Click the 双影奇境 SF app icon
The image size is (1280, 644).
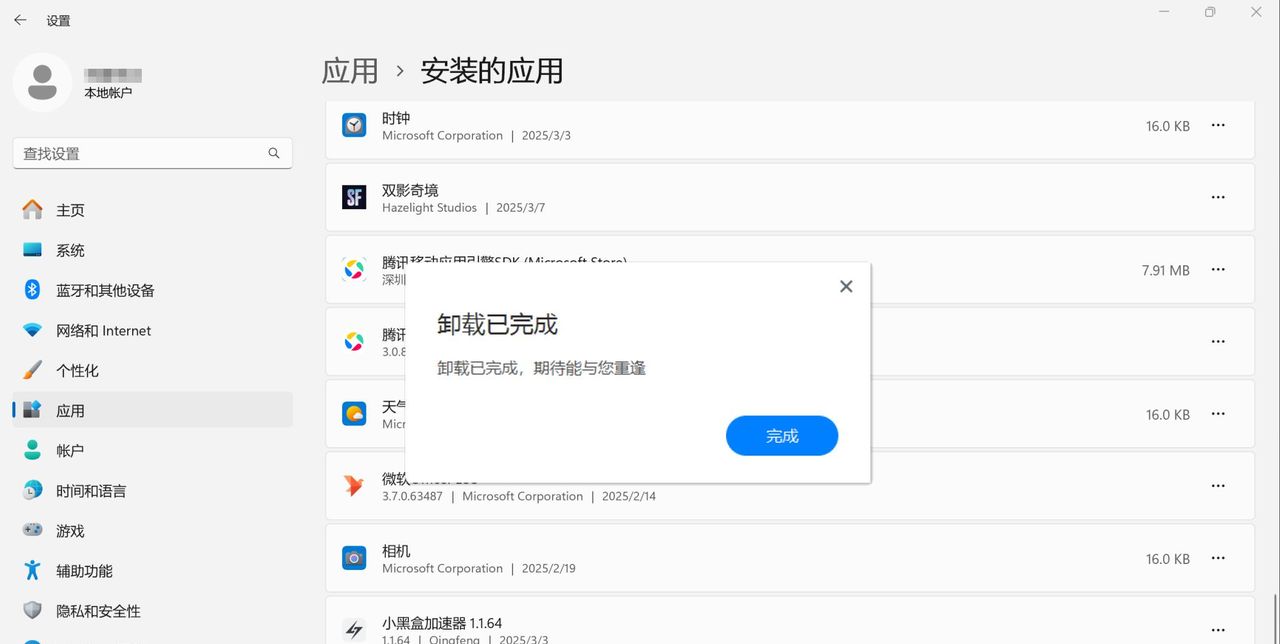click(353, 197)
